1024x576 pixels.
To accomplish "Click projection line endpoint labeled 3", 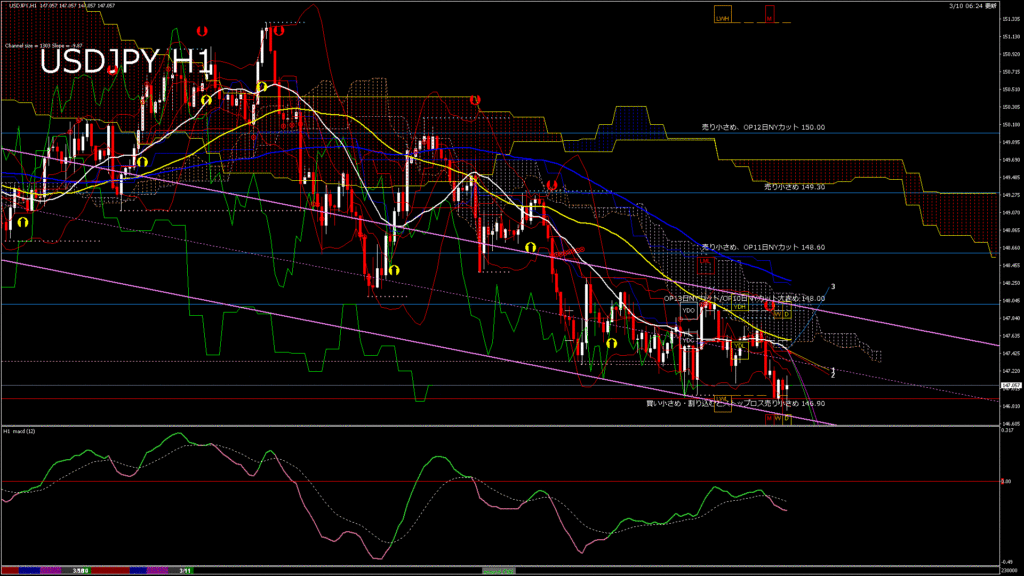I will click(x=833, y=287).
